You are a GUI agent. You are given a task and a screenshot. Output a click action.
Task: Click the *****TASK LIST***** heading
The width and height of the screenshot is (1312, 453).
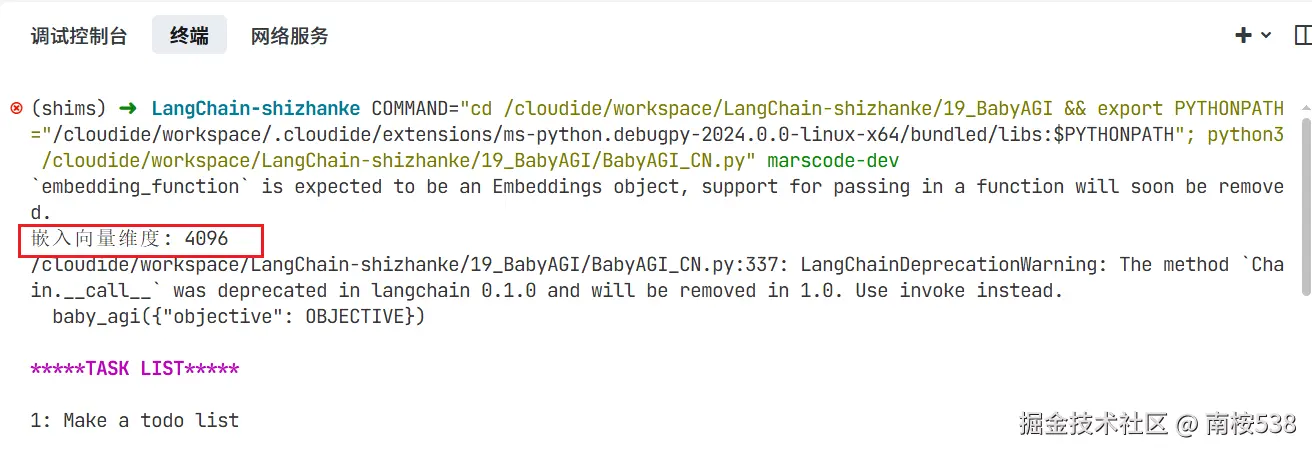[135, 369]
